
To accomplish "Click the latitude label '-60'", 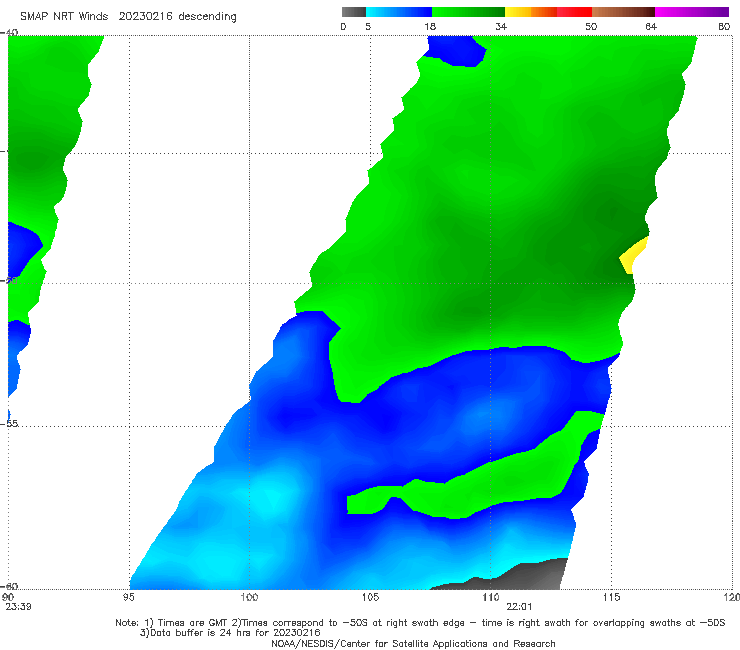I will [x=9, y=586].
